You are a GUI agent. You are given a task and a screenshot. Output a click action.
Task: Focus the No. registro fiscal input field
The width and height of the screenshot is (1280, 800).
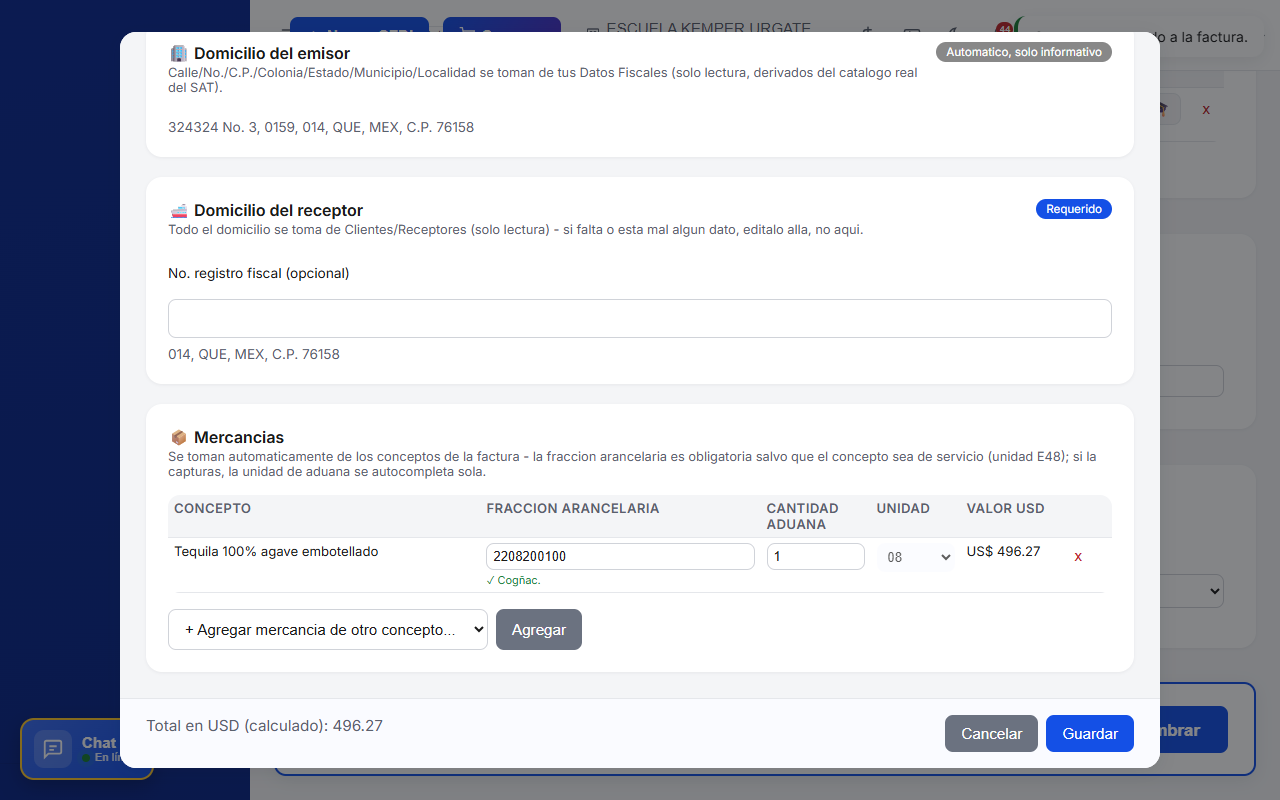coord(640,318)
